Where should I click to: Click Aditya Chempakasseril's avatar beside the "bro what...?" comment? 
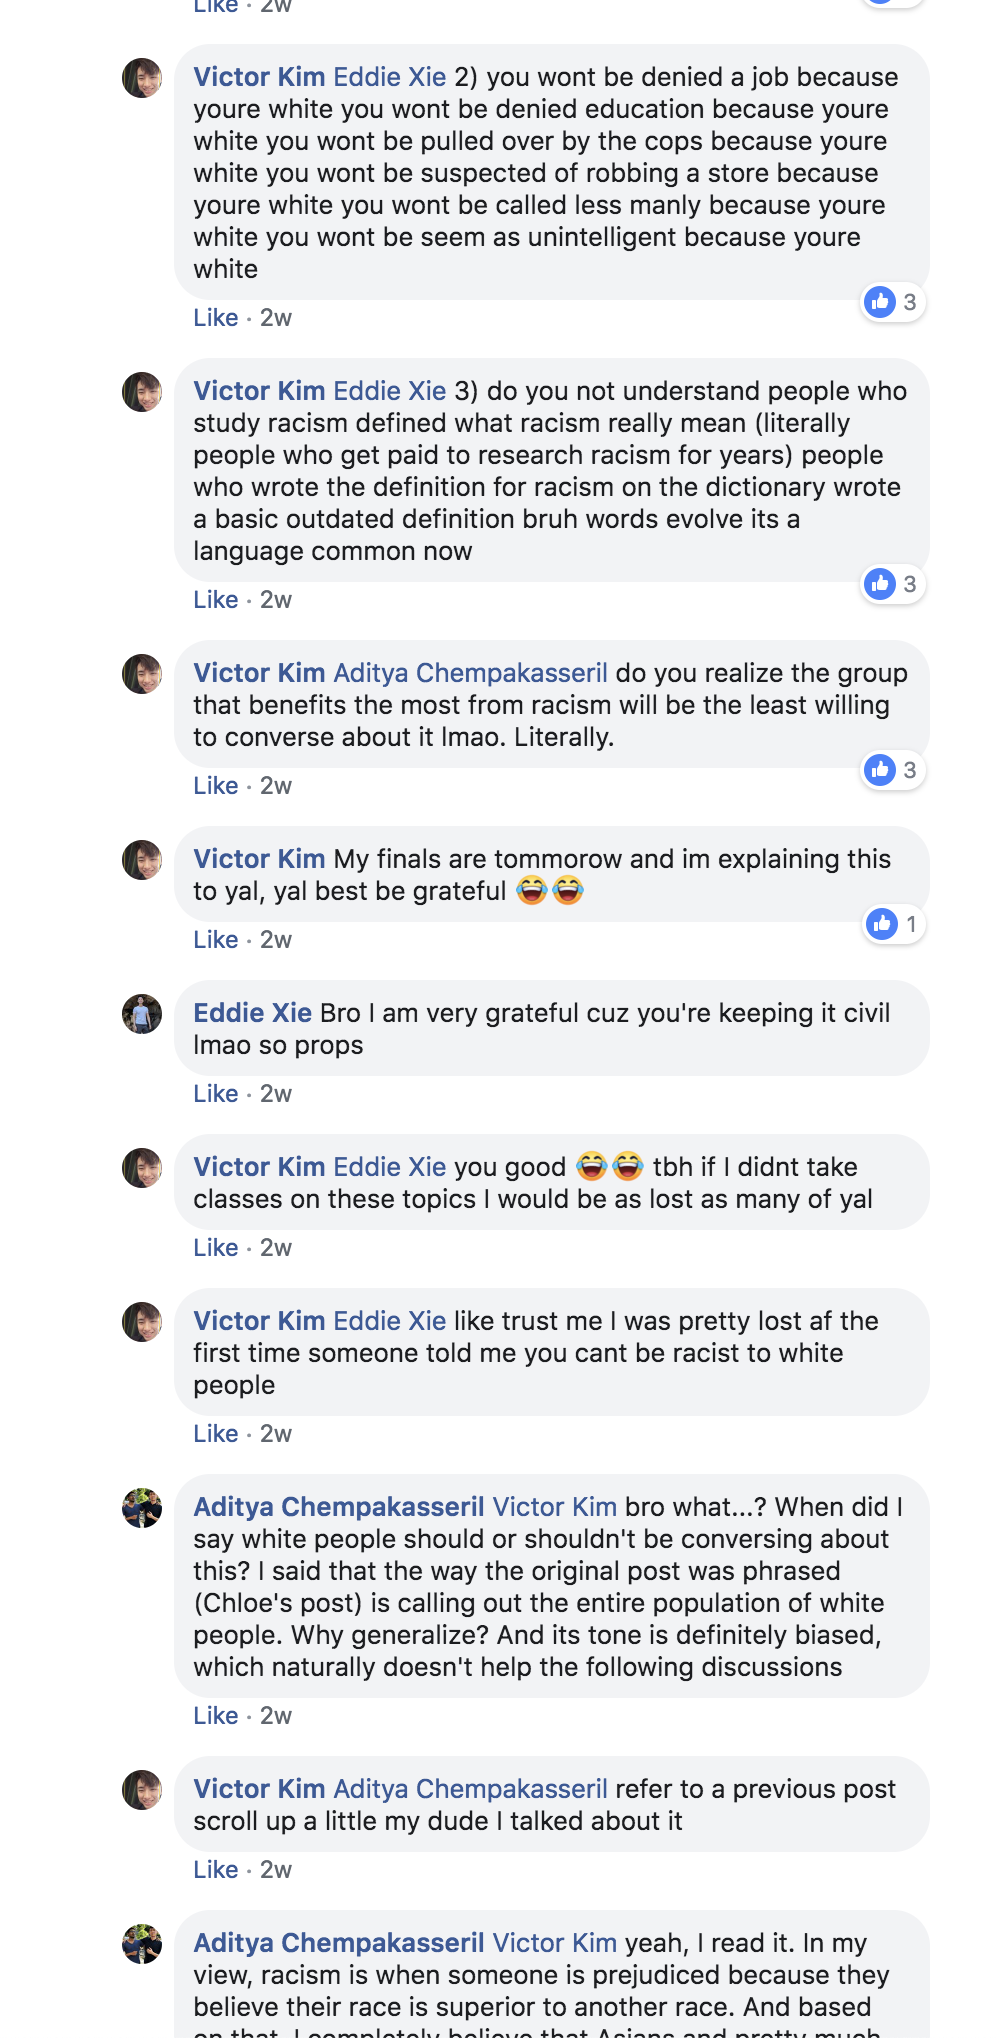tap(142, 1508)
